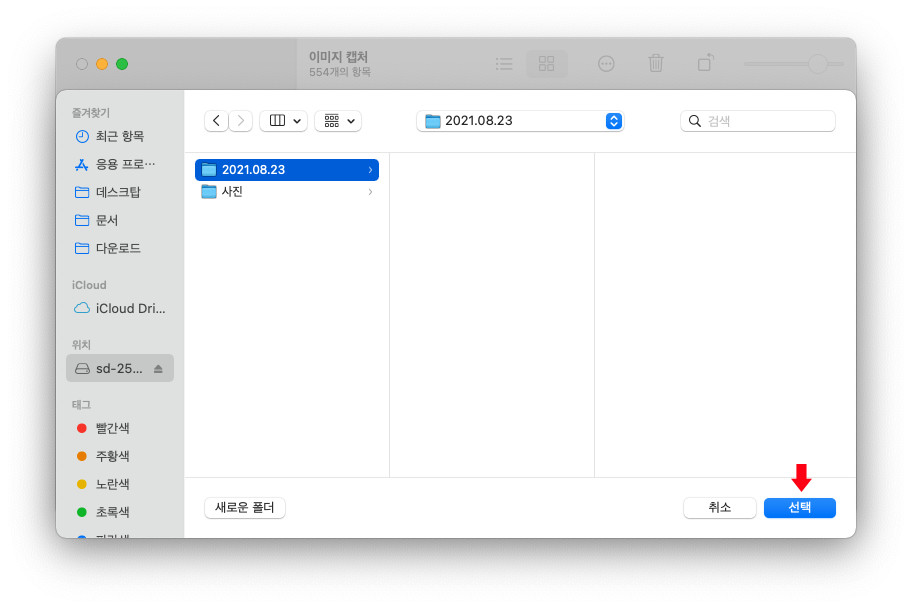This screenshot has height=612, width=912.
Task: Open the item grouping dropdown
Action: point(338,121)
